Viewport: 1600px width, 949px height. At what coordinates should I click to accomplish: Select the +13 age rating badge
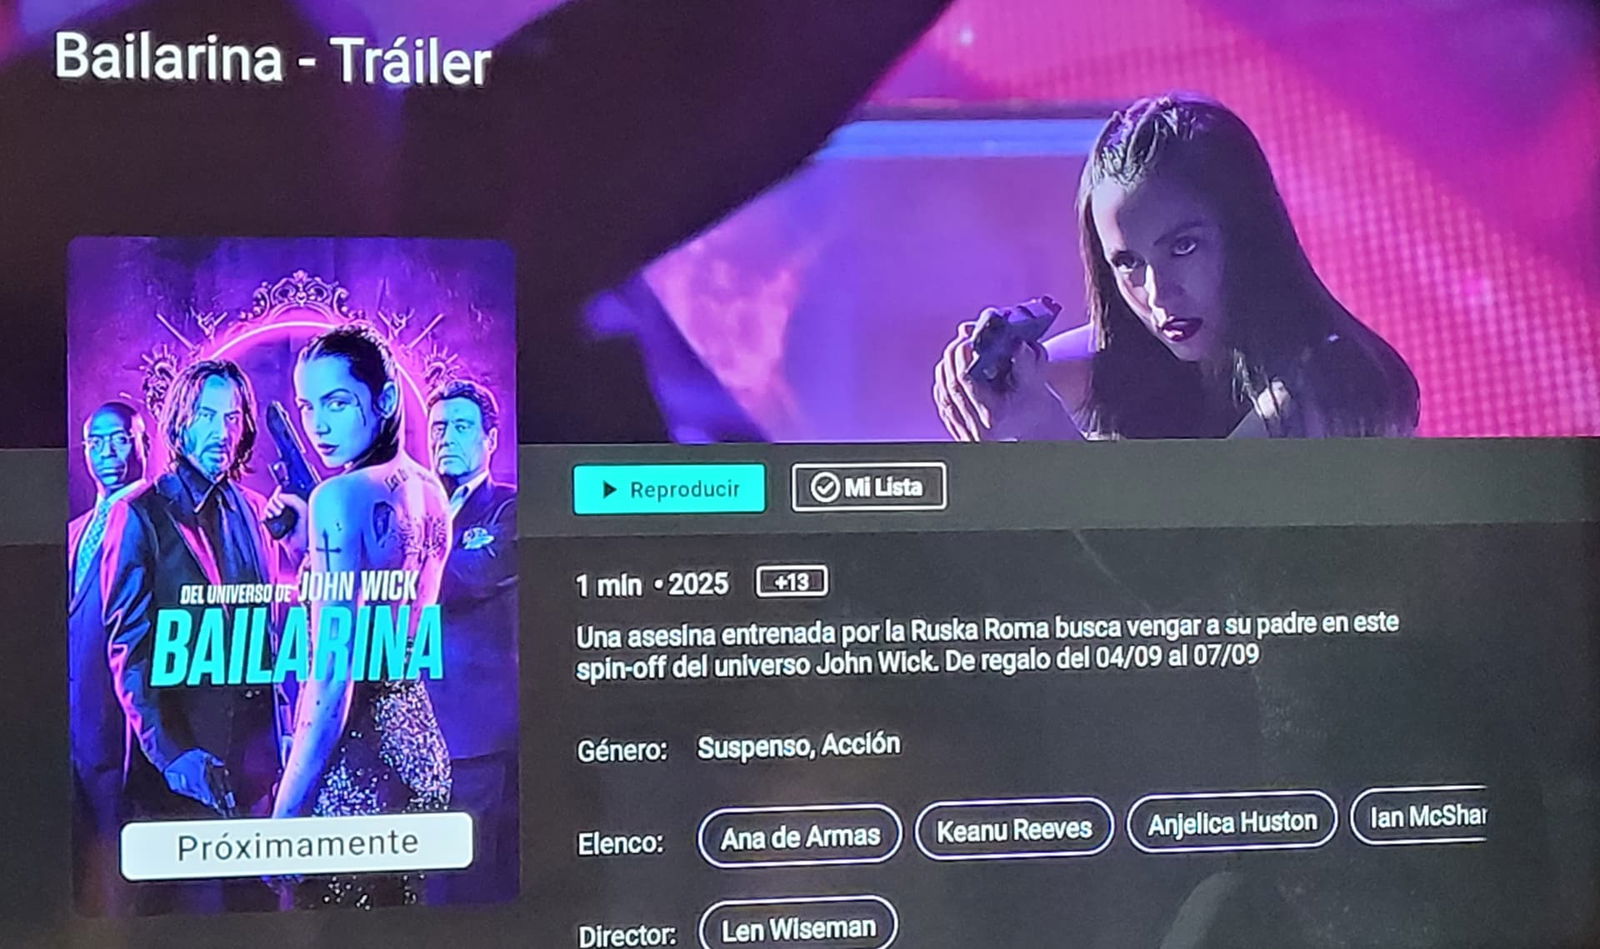(791, 581)
